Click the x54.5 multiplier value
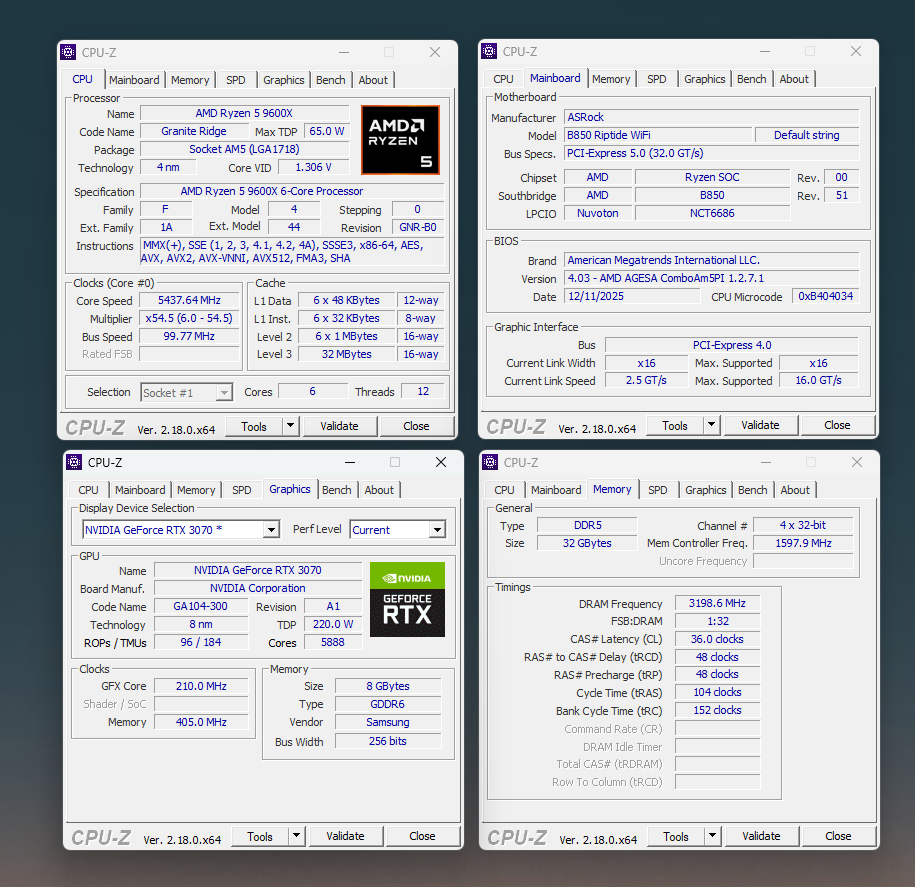Image resolution: width=915 pixels, height=887 pixels. click(x=190, y=319)
